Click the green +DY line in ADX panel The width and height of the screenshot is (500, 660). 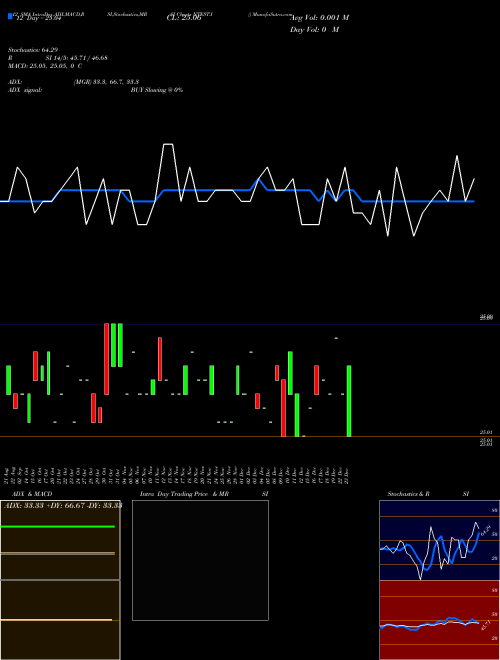[58, 527]
